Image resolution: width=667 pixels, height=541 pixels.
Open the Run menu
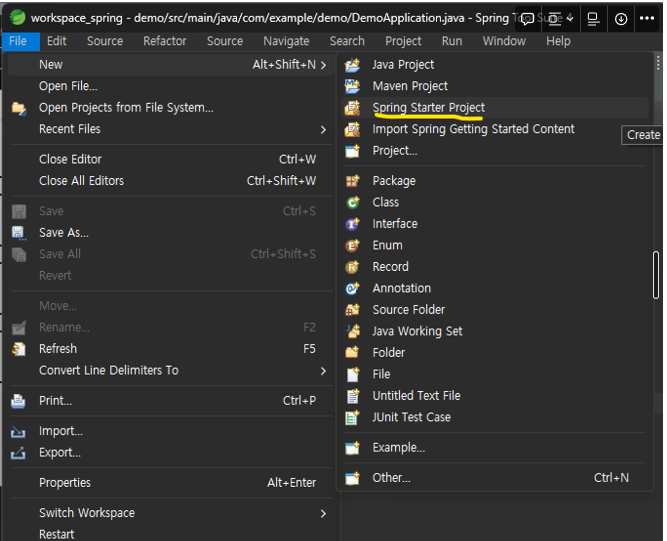coord(452,41)
